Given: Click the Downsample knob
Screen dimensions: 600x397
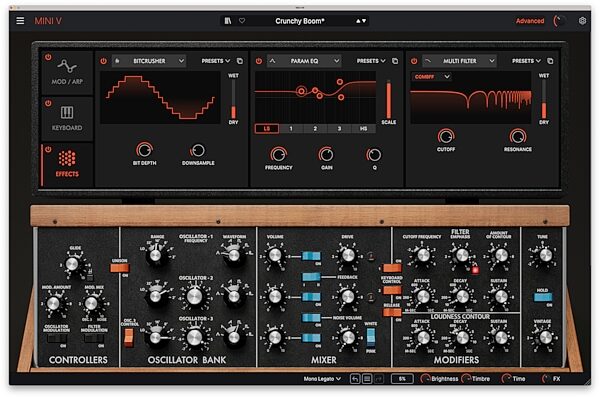Looking at the screenshot, I should tap(198, 150).
